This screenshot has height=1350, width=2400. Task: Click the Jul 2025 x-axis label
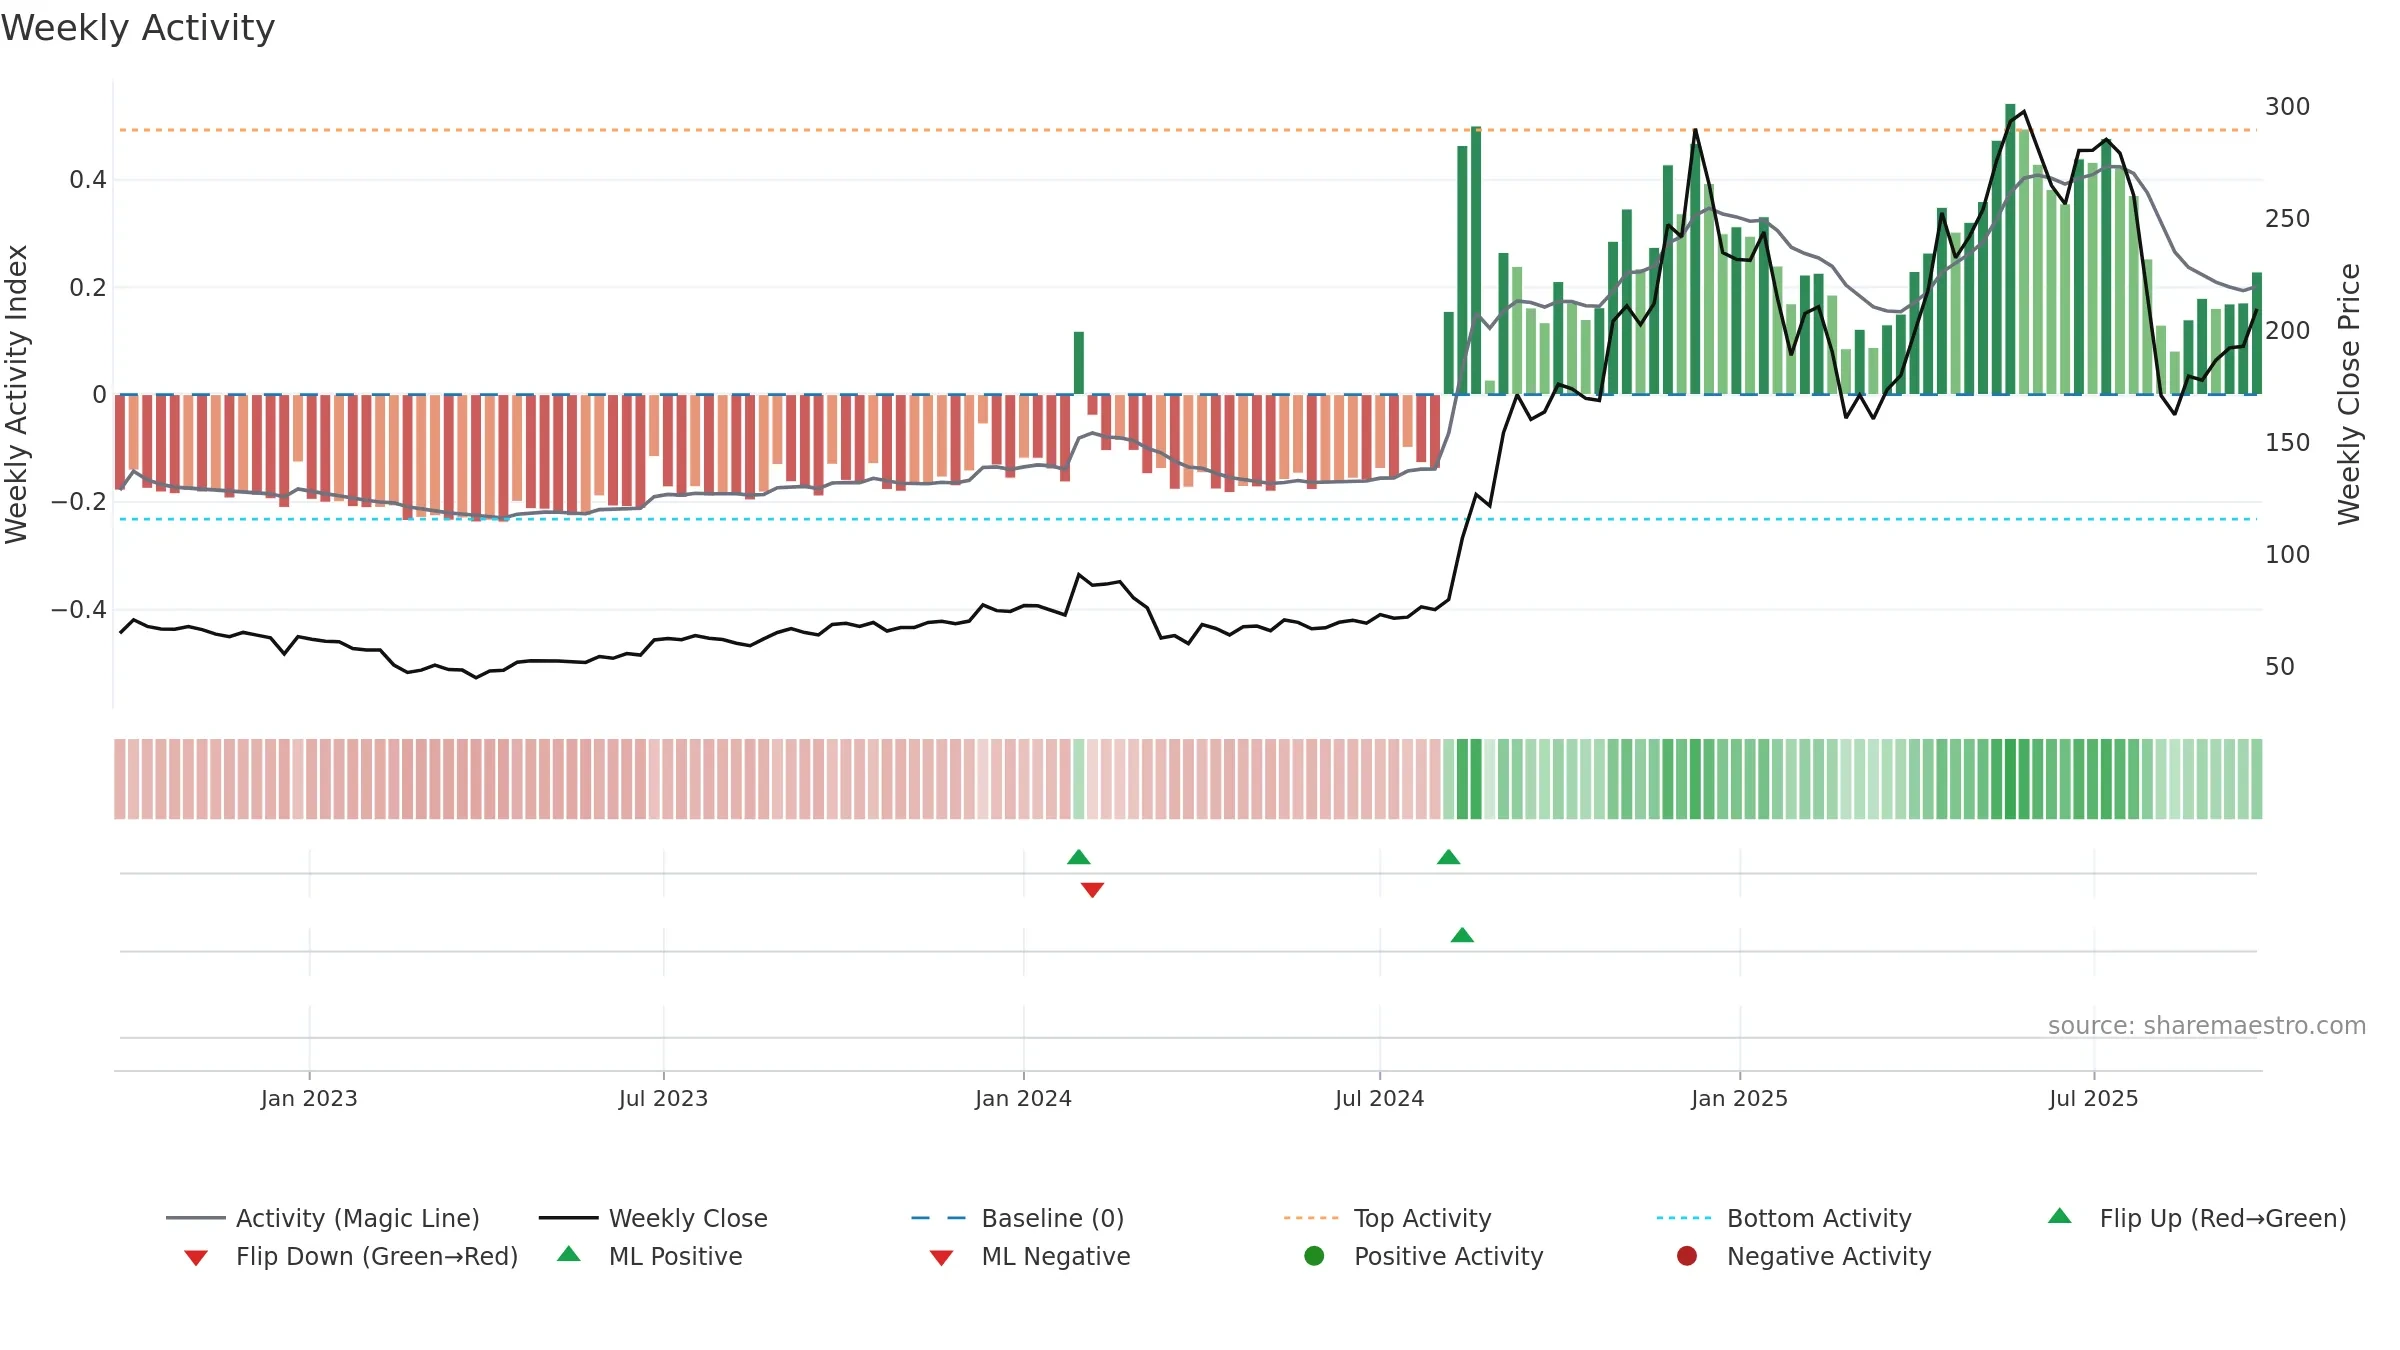pos(2093,1099)
